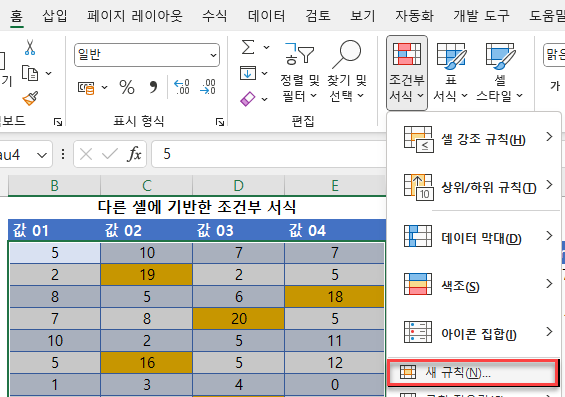Click the Cut scissors icon
This screenshot has height=397, width=565.
tap(30, 47)
